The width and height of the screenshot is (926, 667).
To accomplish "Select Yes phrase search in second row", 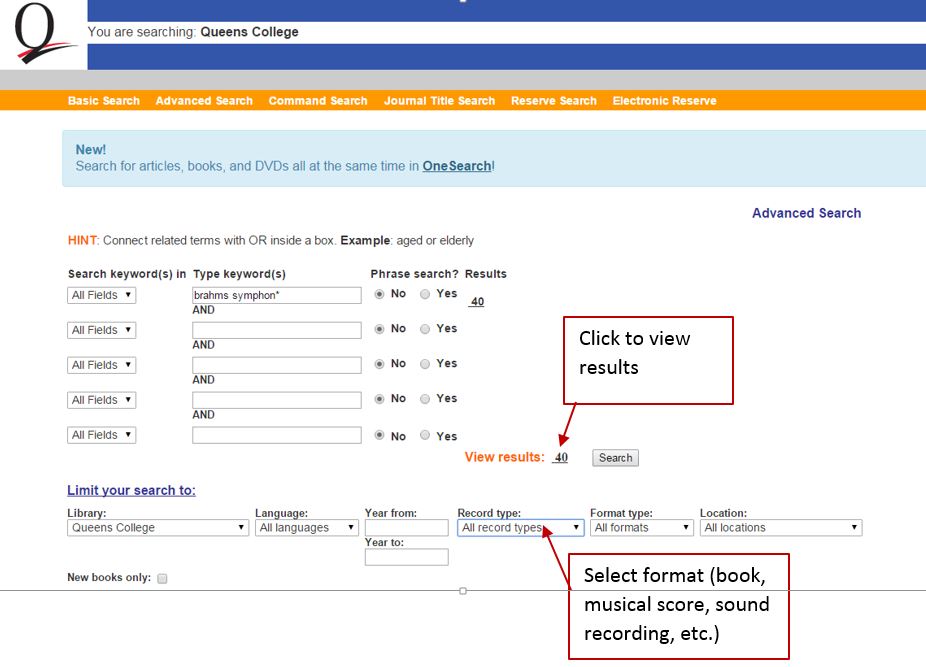I will click(x=425, y=329).
